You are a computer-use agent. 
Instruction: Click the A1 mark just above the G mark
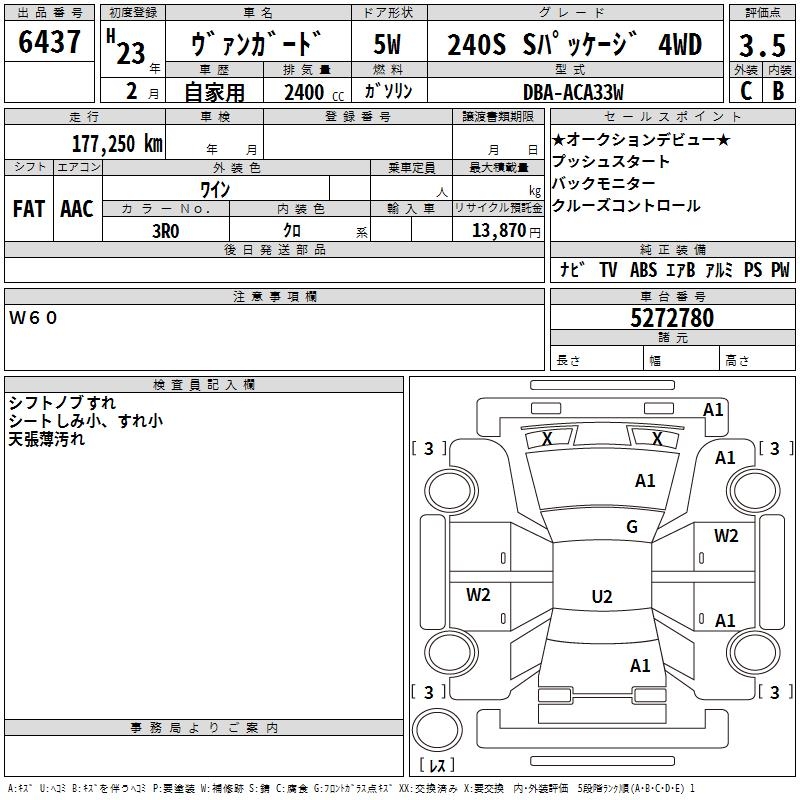tap(645, 481)
